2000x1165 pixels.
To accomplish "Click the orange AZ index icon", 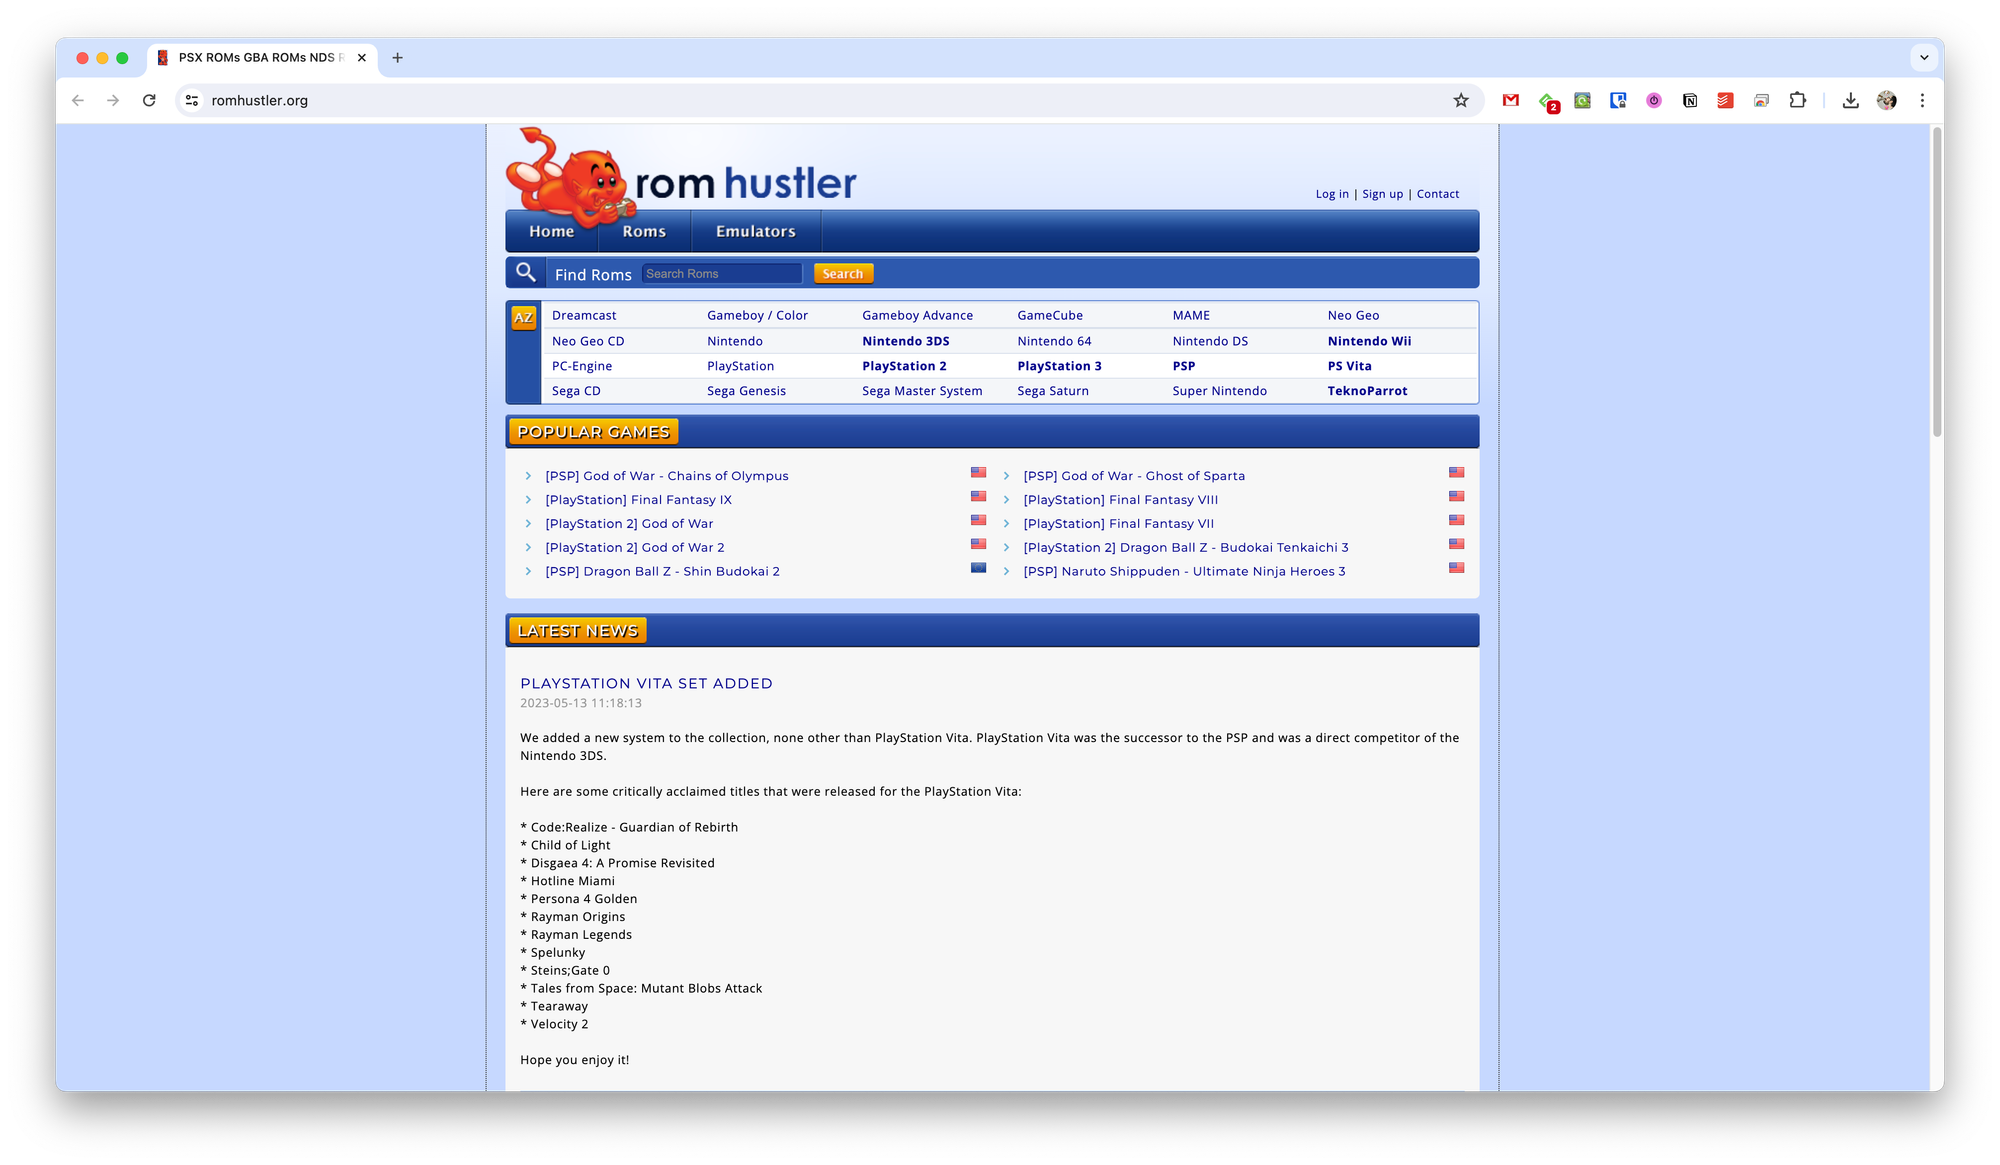I will click(523, 318).
